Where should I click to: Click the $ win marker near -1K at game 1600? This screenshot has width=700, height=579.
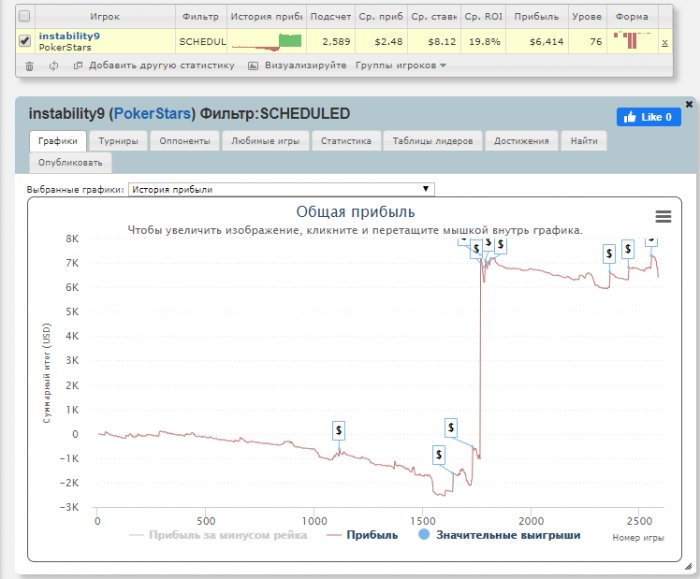pos(439,455)
